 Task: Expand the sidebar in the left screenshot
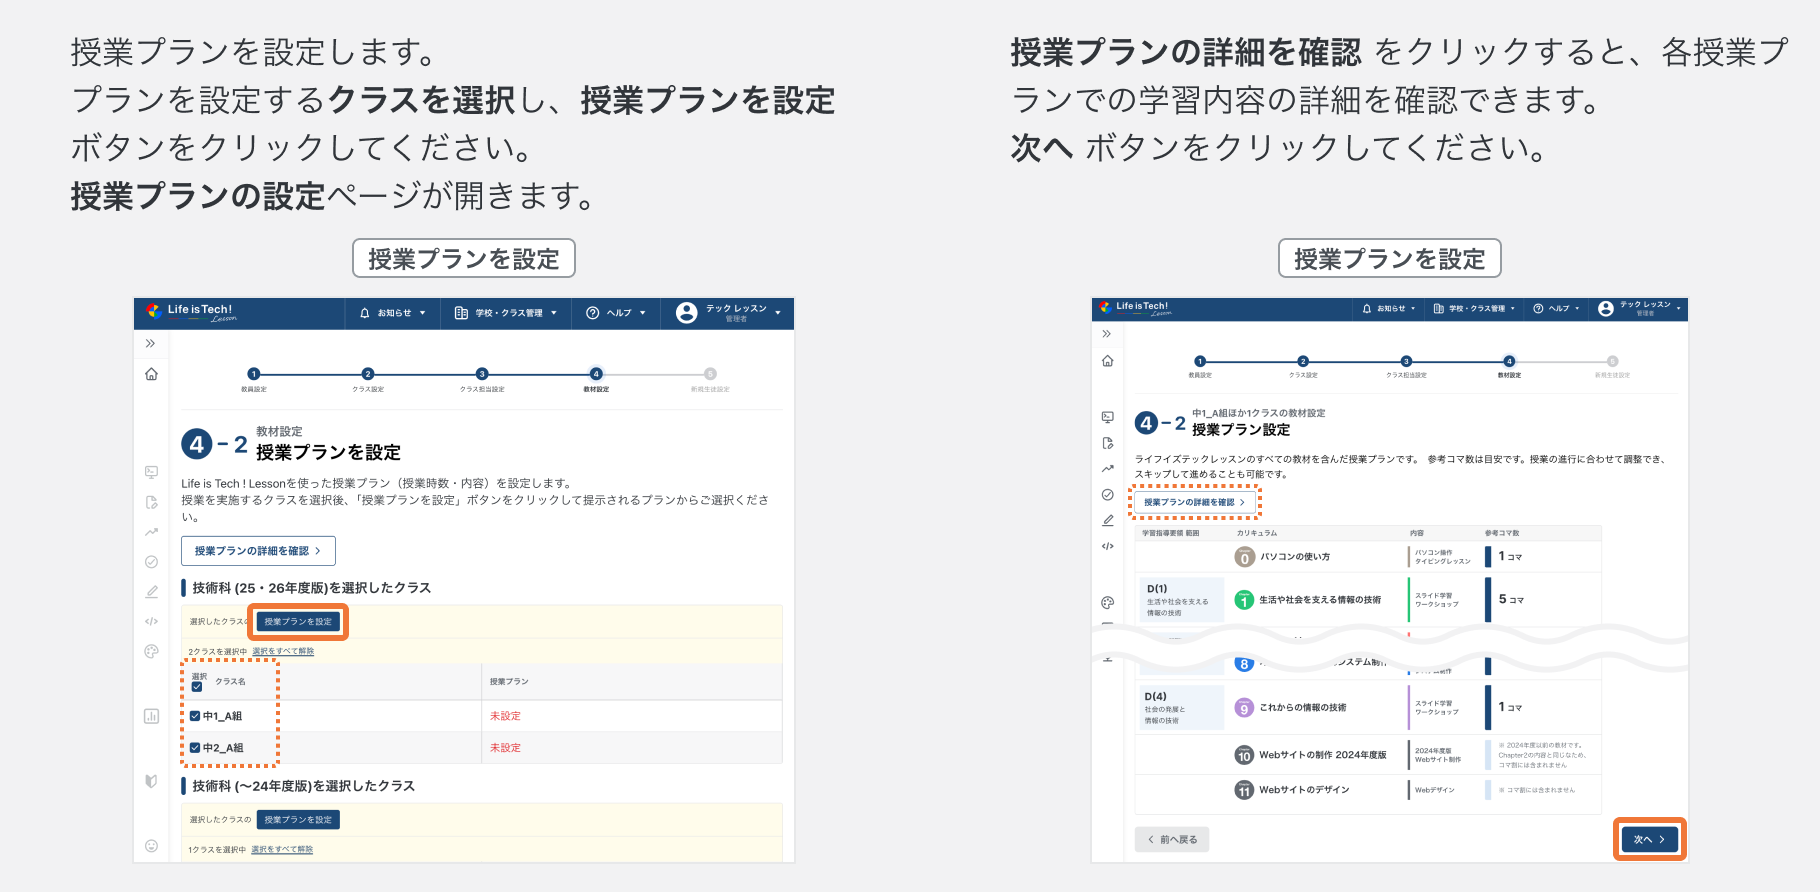[151, 343]
